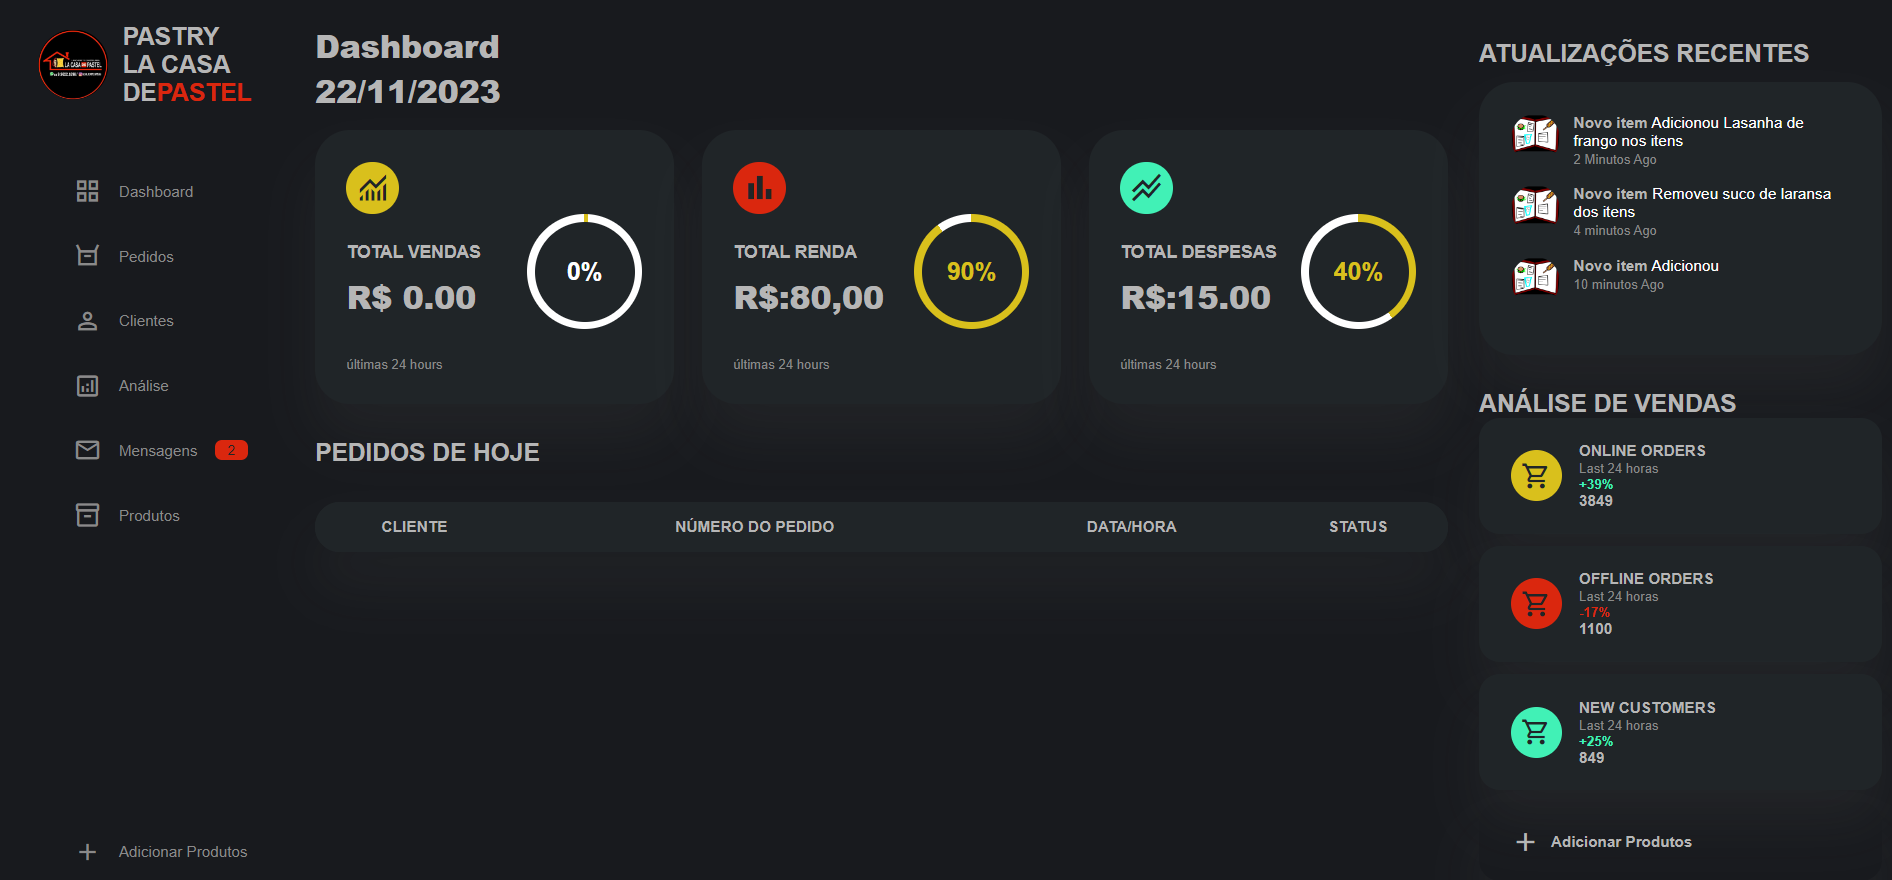This screenshot has width=1892, height=880.
Task: Click the Clientes person icon
Action: tap(88, 321)
